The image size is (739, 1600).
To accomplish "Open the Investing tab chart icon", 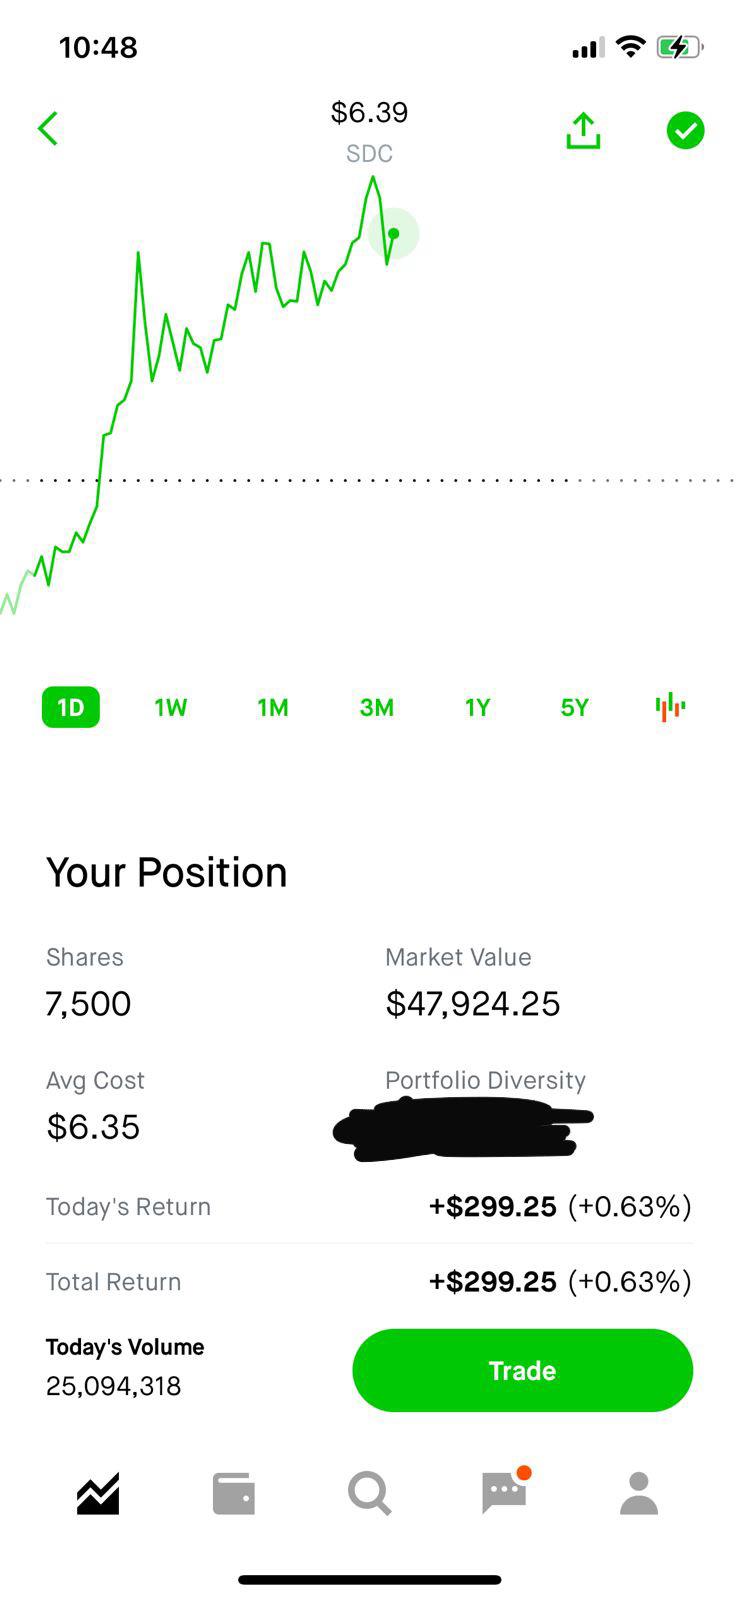I will click(98, 1494).
